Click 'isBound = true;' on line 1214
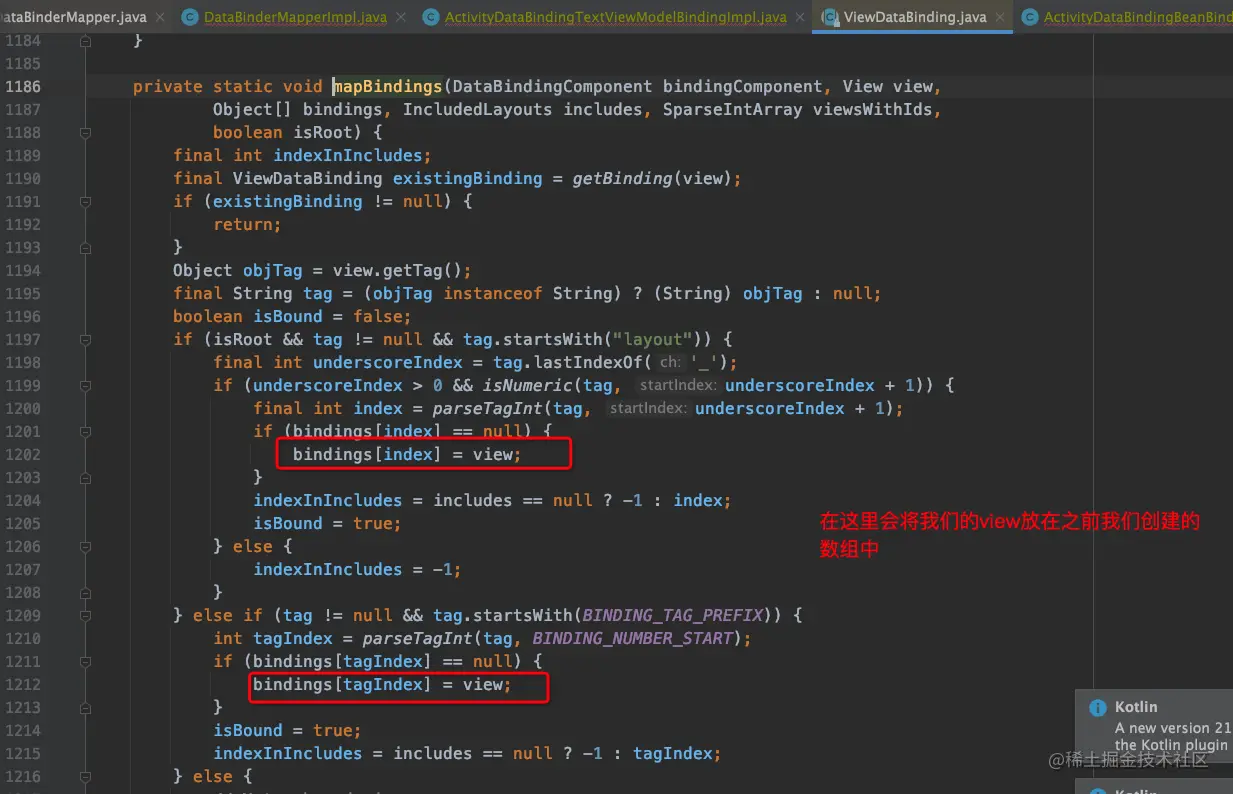1233x794 pixels. (287, 730)
